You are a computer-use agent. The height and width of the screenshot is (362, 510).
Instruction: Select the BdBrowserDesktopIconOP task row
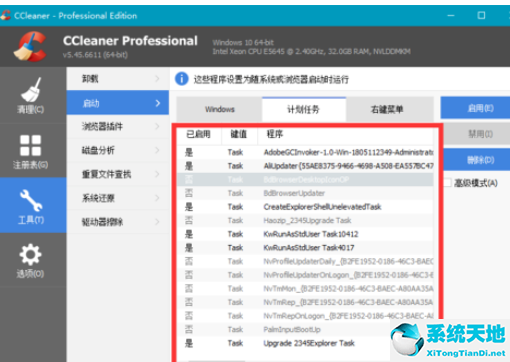point(305,180)
